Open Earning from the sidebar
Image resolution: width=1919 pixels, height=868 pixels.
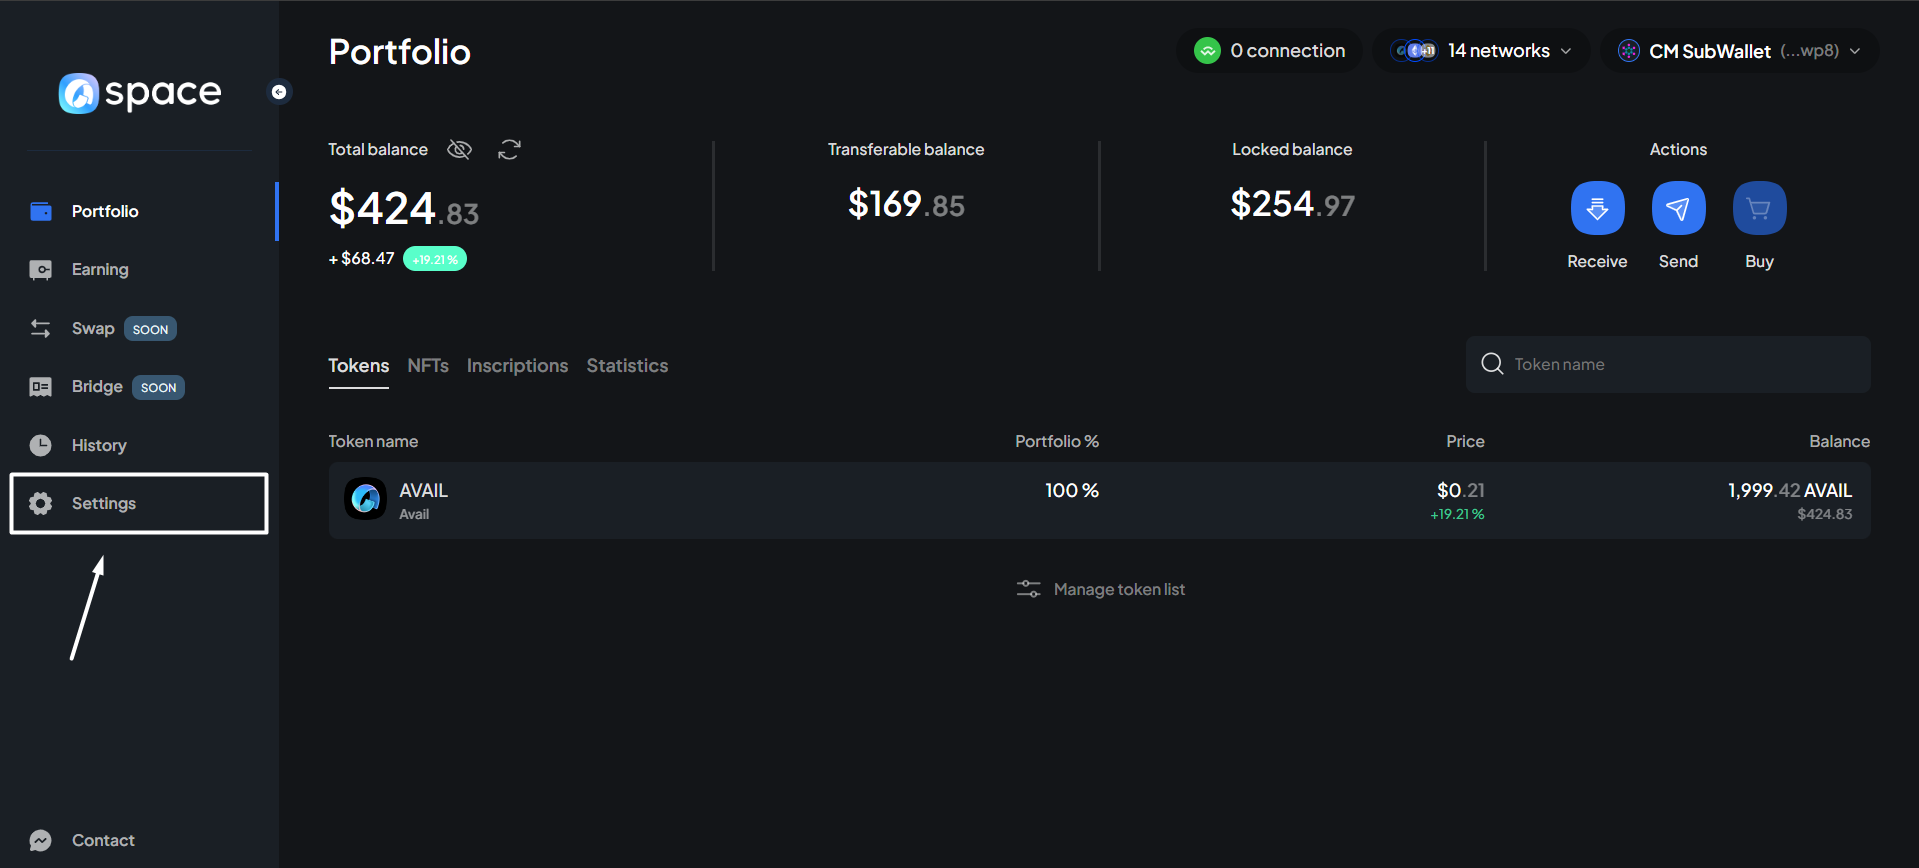click(x=99, y=270)
